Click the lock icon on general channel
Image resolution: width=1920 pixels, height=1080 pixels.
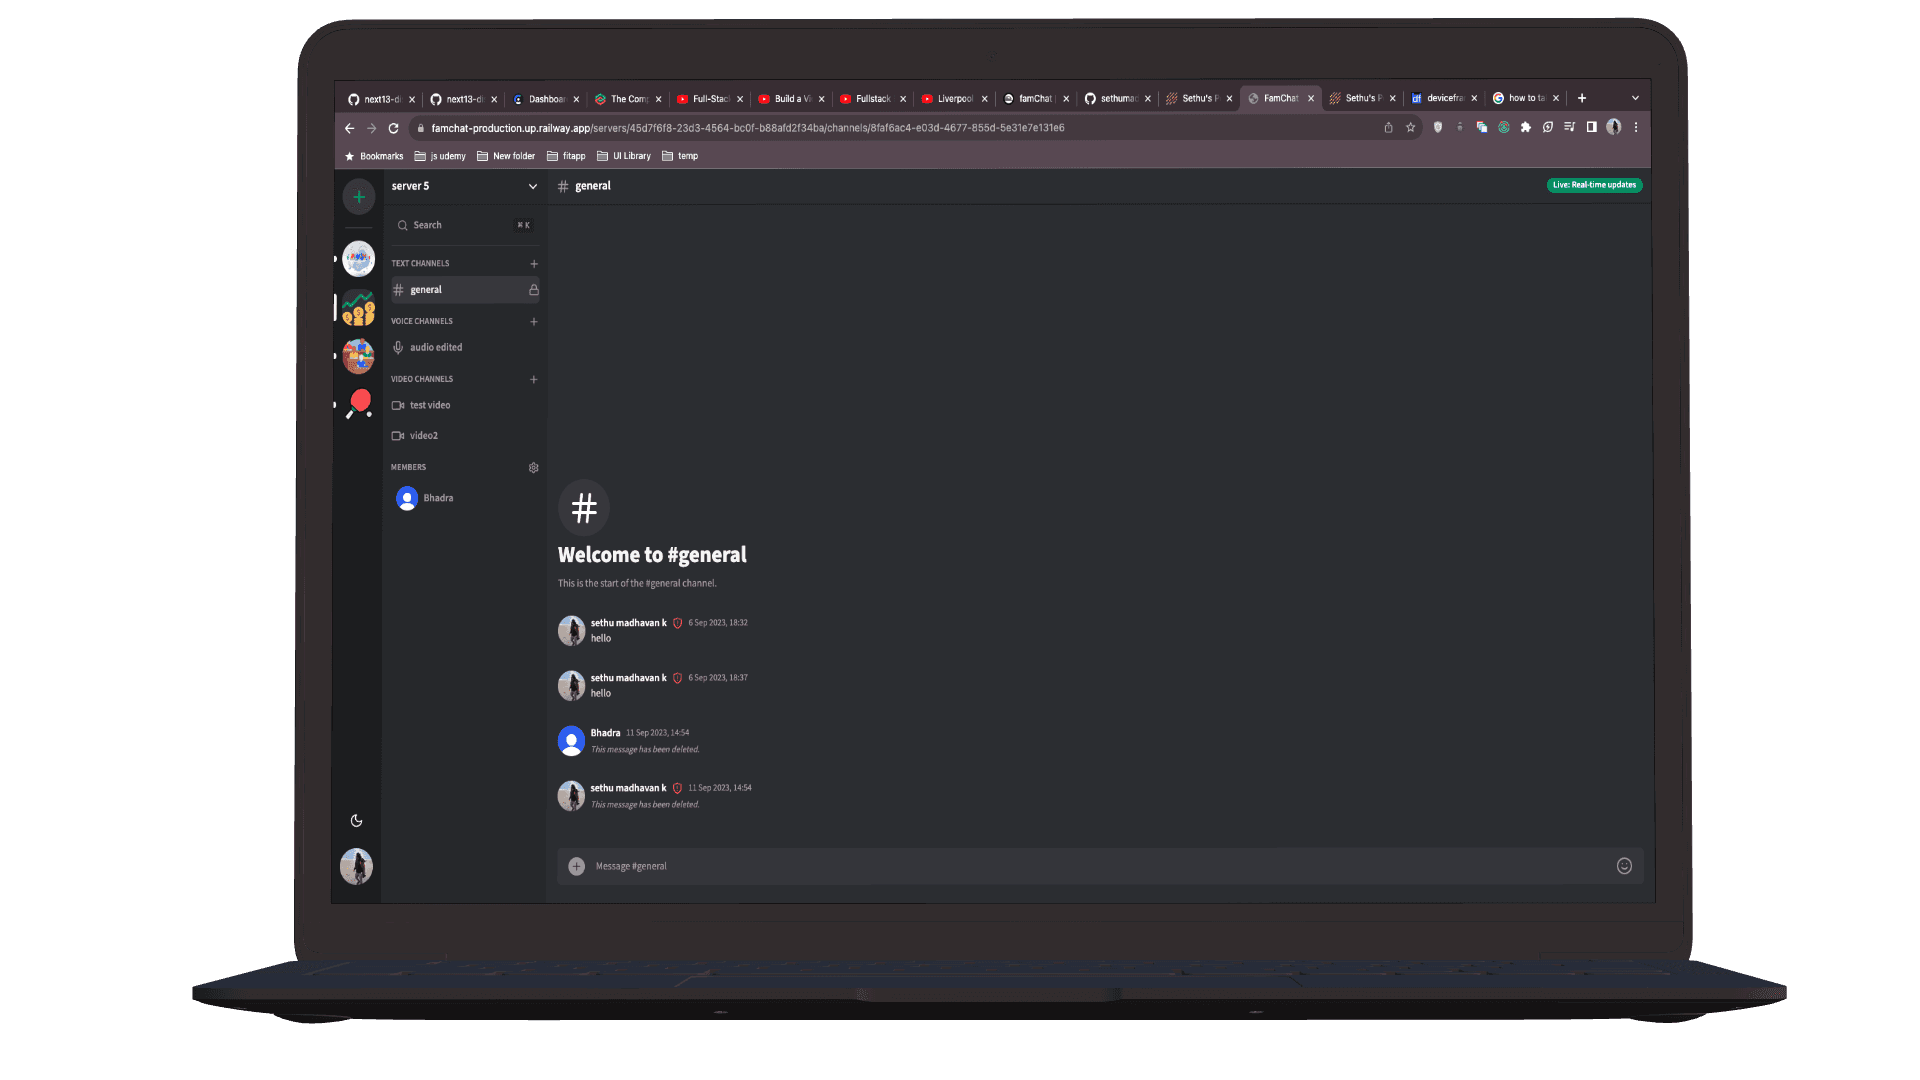point(534,290)
